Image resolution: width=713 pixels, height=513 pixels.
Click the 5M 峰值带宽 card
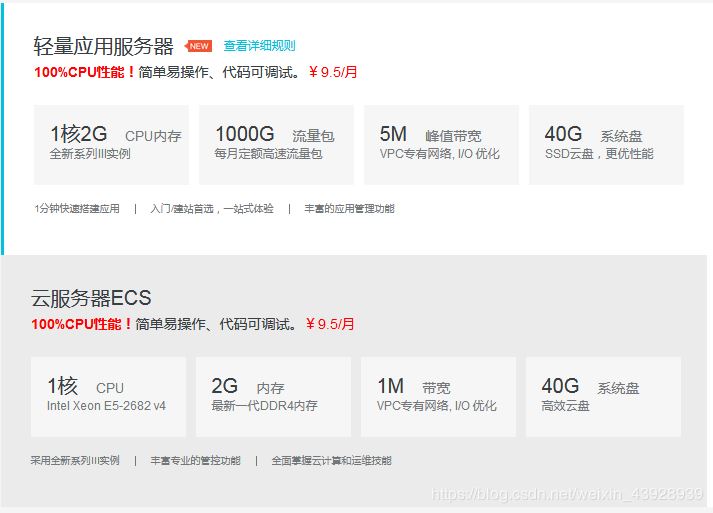(x=442, y=145)
